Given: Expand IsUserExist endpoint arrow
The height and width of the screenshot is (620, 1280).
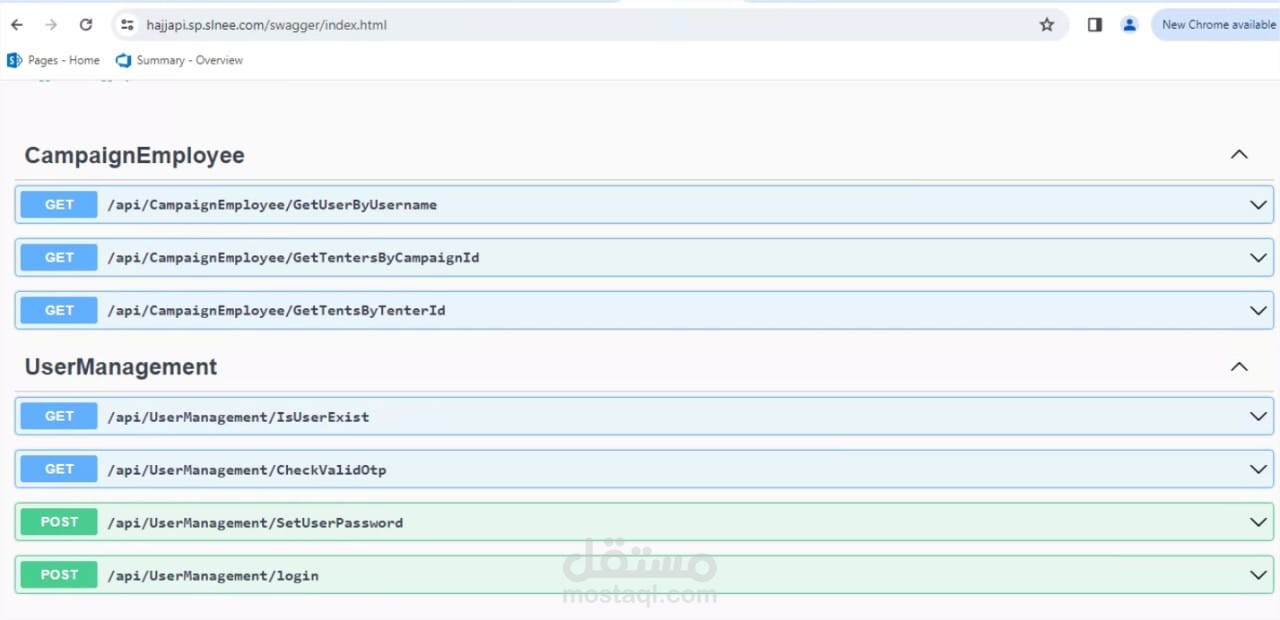Looking at the screenshot, I should pyautogui.click(x=1258, y=417).
